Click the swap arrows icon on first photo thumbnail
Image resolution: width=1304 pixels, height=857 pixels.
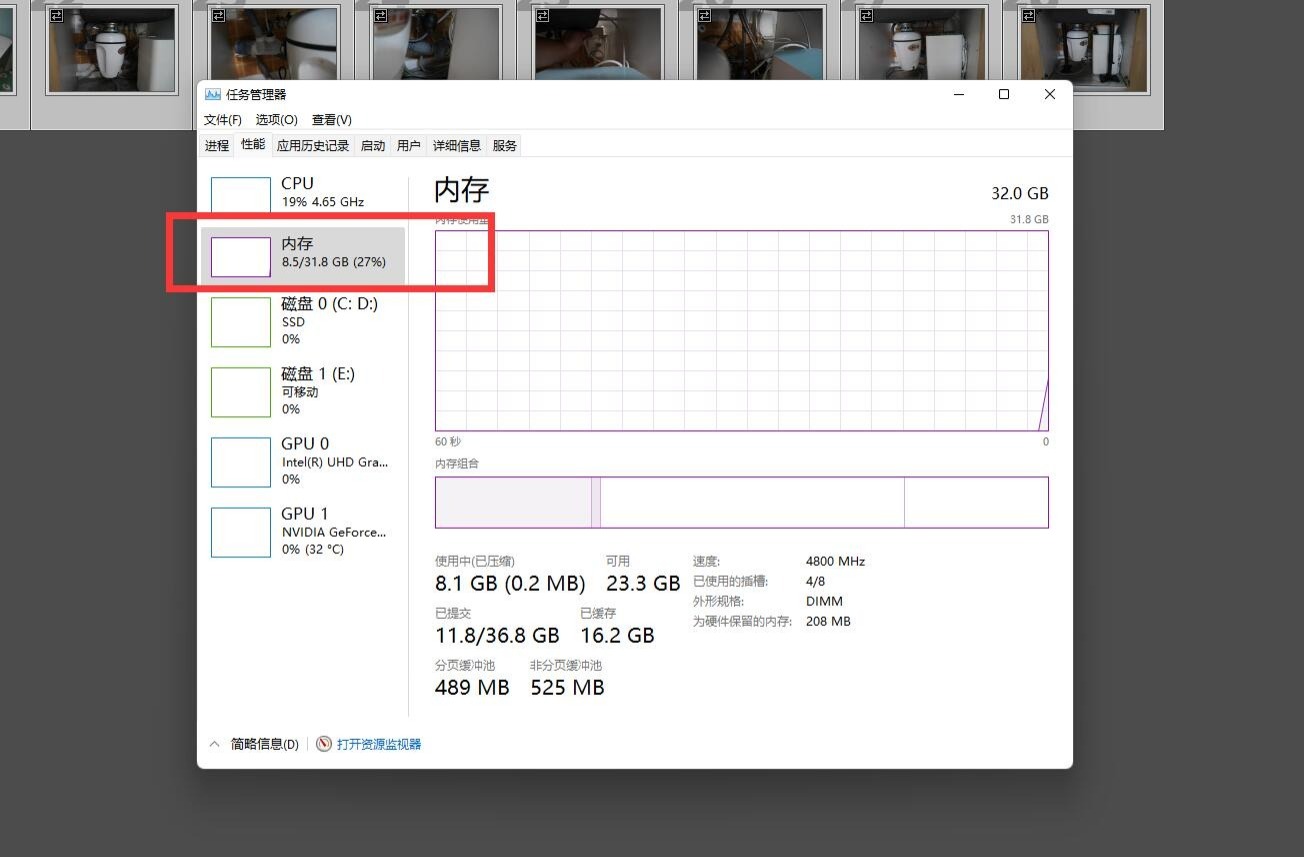click(x=58, y=15)
